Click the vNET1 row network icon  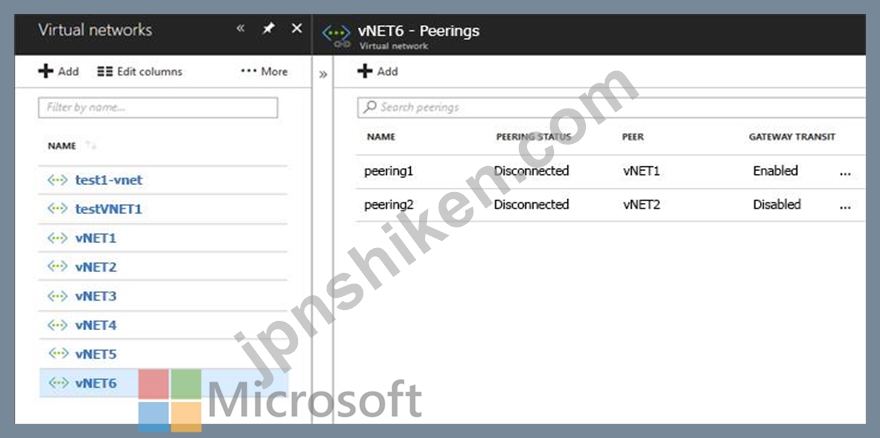coord(57,238)
